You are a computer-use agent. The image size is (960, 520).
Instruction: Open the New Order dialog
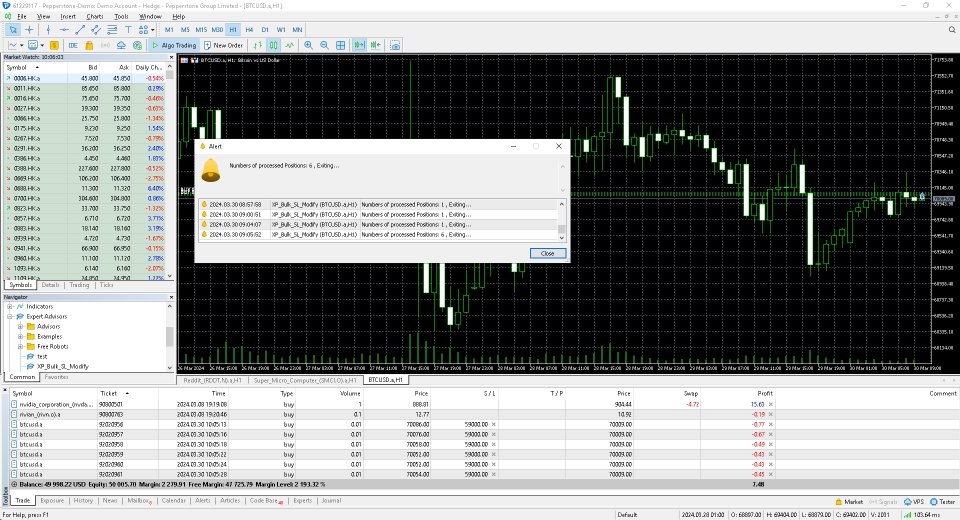pyautogui.click(x=223, y=45)
